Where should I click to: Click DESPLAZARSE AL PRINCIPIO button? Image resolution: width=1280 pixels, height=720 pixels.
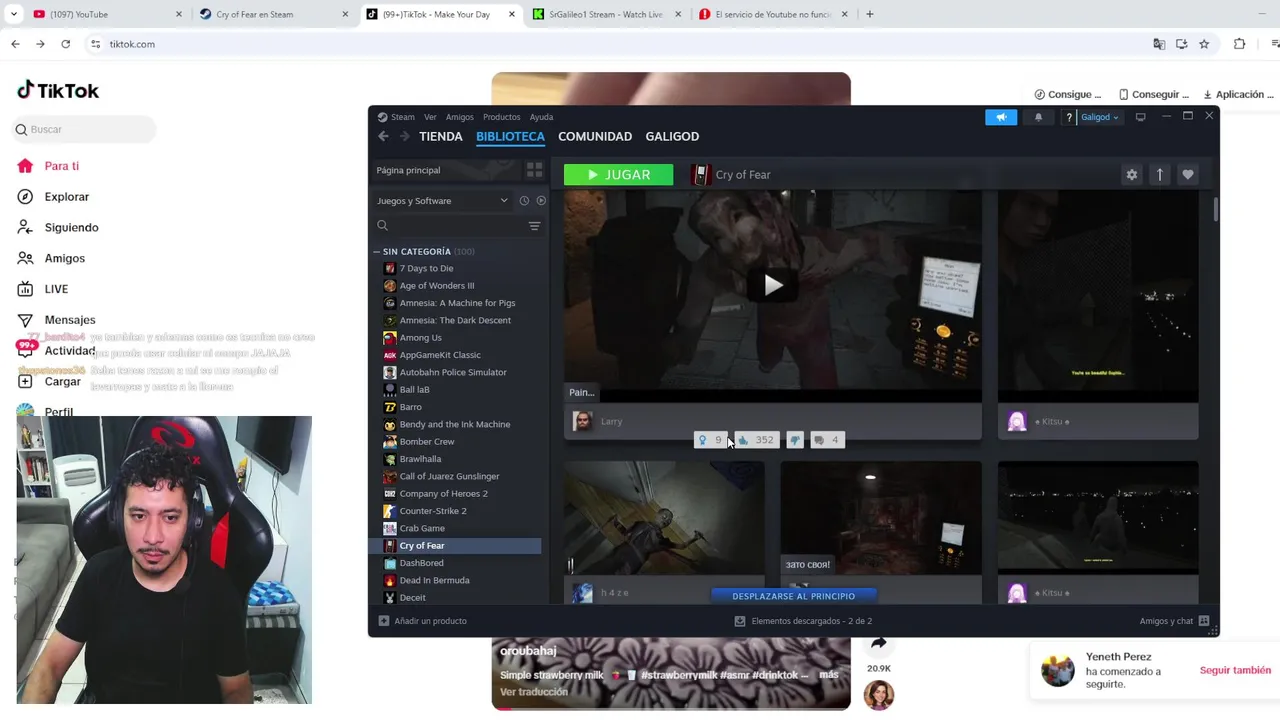click(x=794, y=596)
